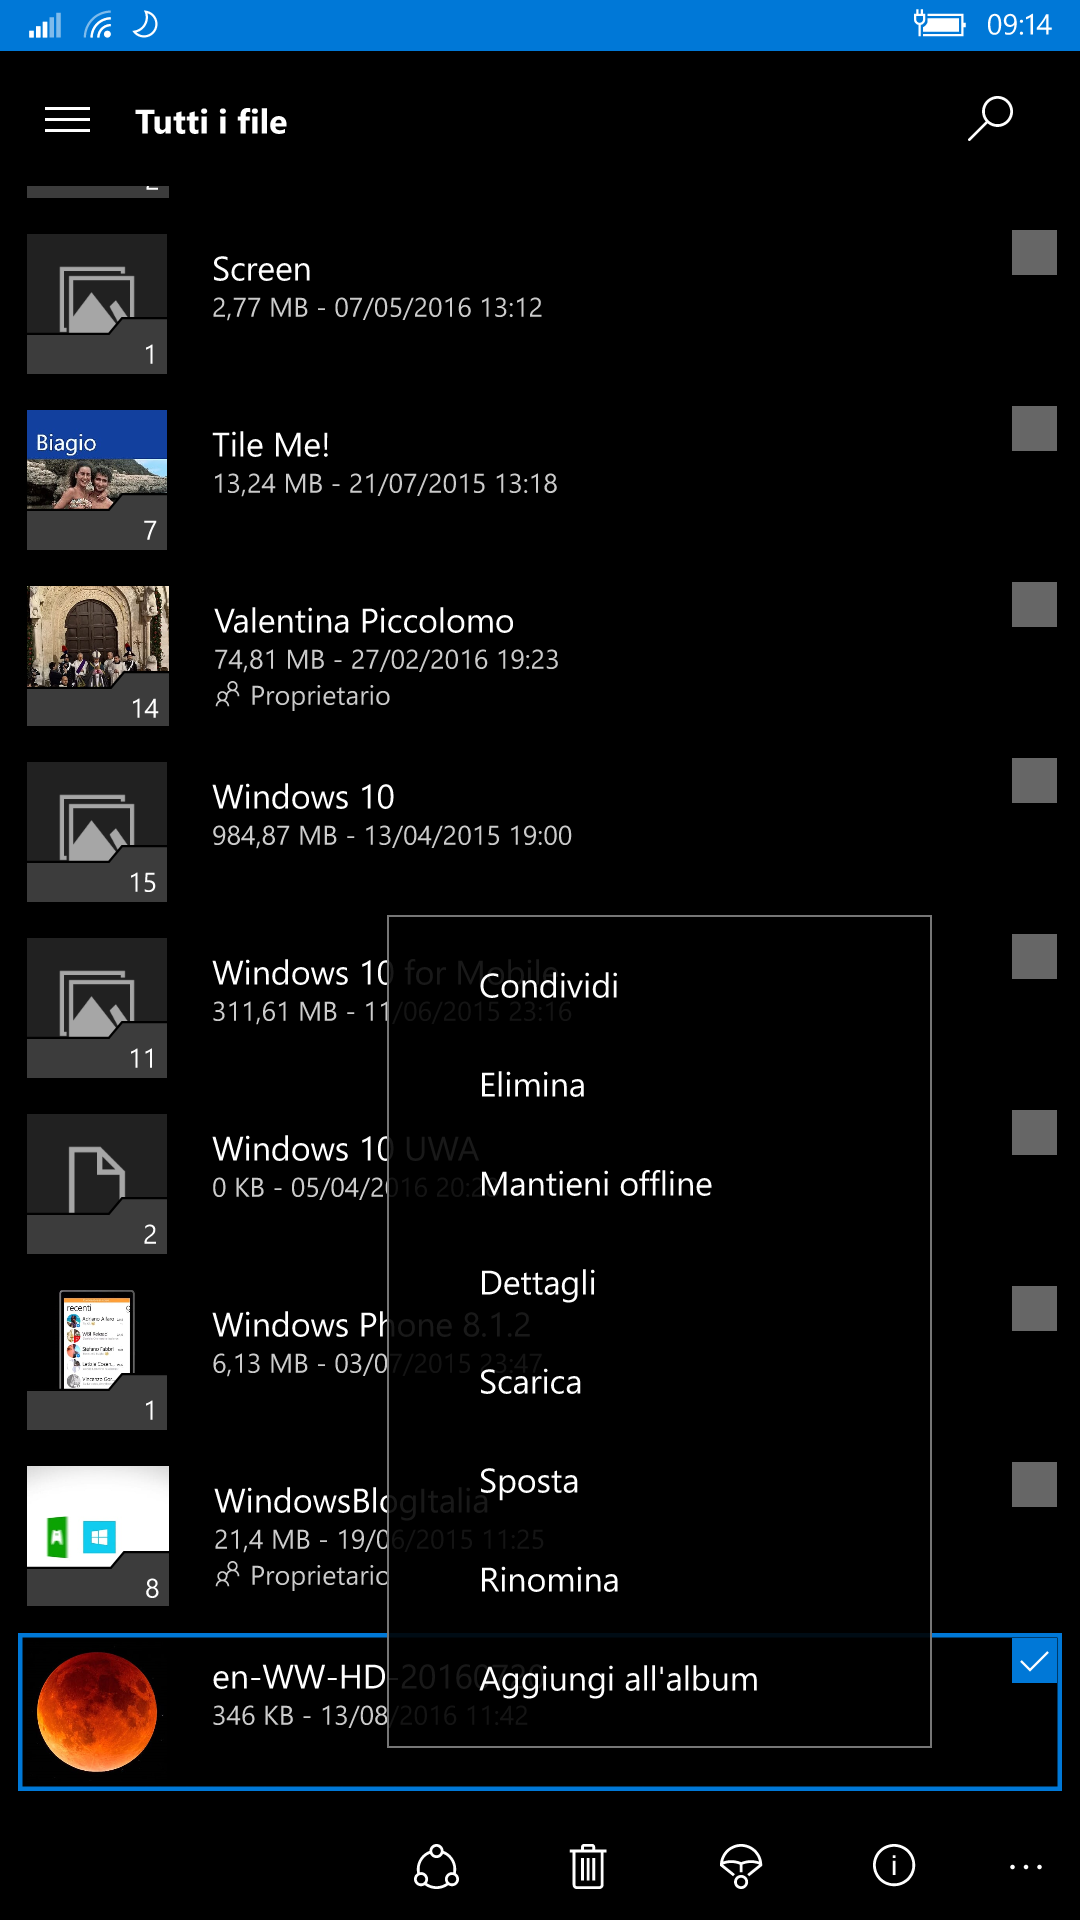Tap '74,81 MB - 27/02/2016 19:23' text
The image size is (1080, 1920).
click(x=386, y=659)
